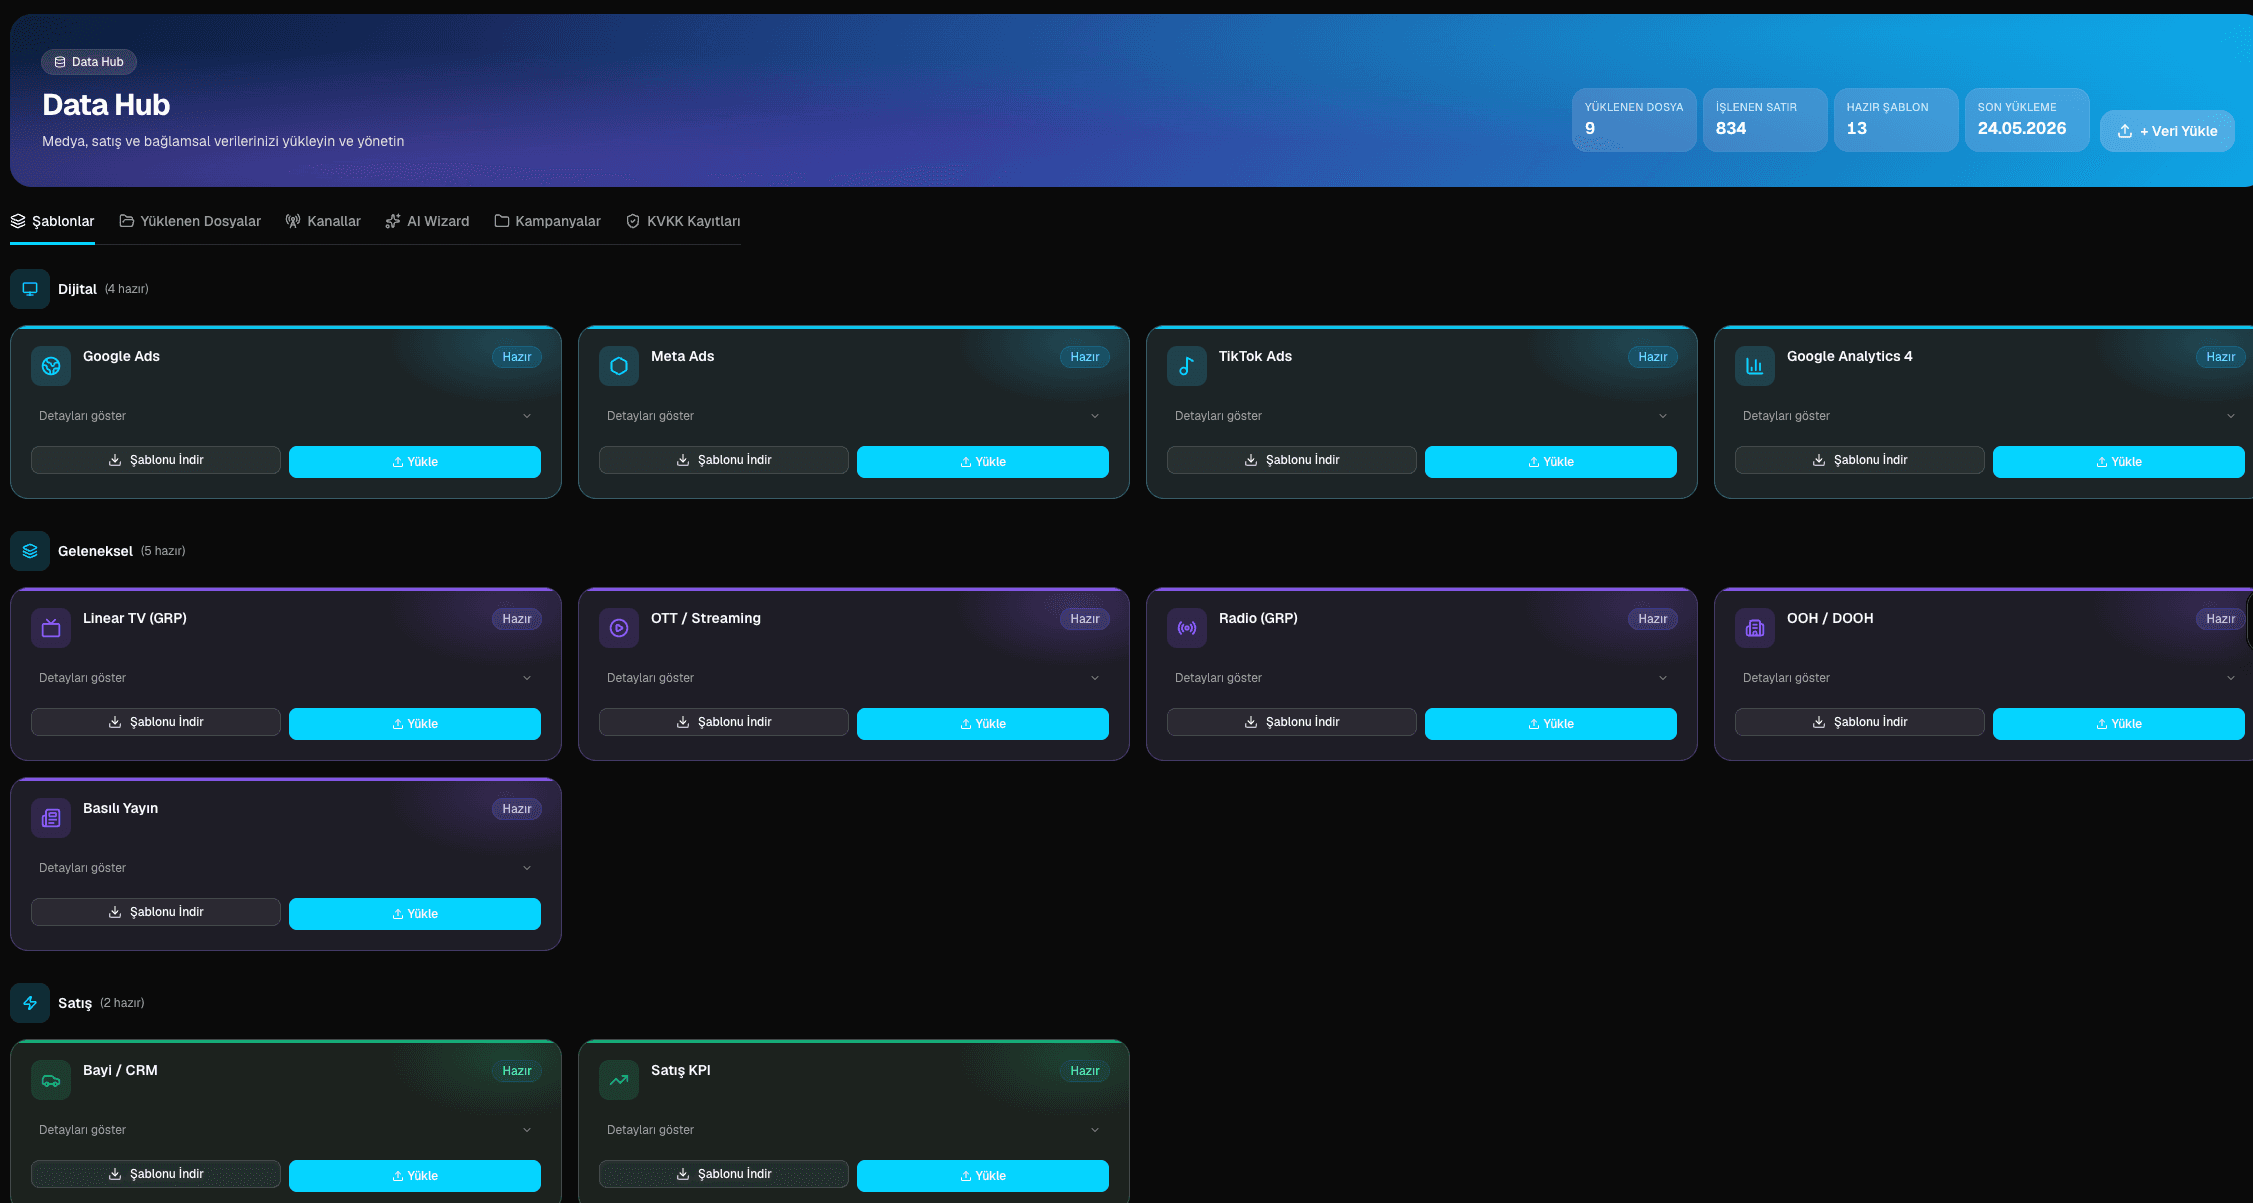Image resolution: width=2253 pixels, height=1203 pixels.
Task: Upload data for Google Analytics 4
Action: point(2119,462)
